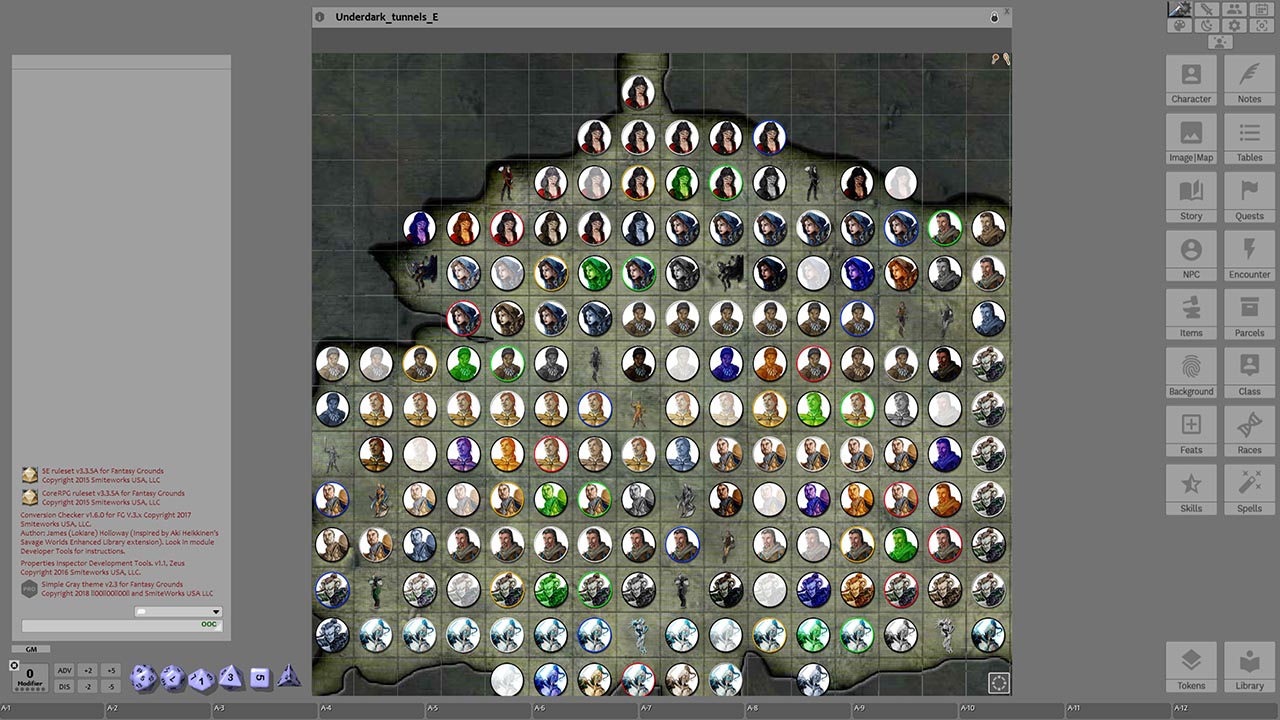Open the Party Sheet icon

[x=1234, y=9]
